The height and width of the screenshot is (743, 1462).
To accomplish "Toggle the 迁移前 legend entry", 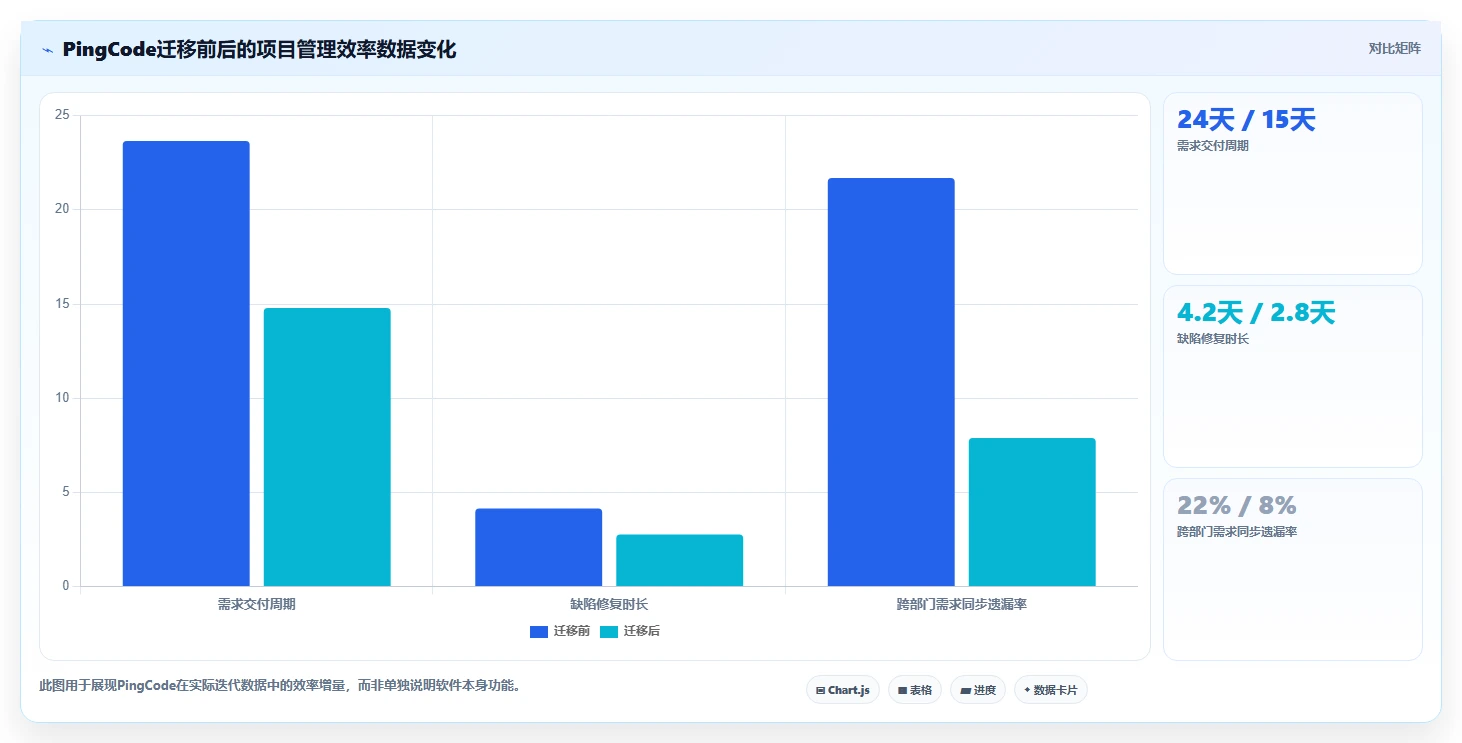I will click(559, 631).
